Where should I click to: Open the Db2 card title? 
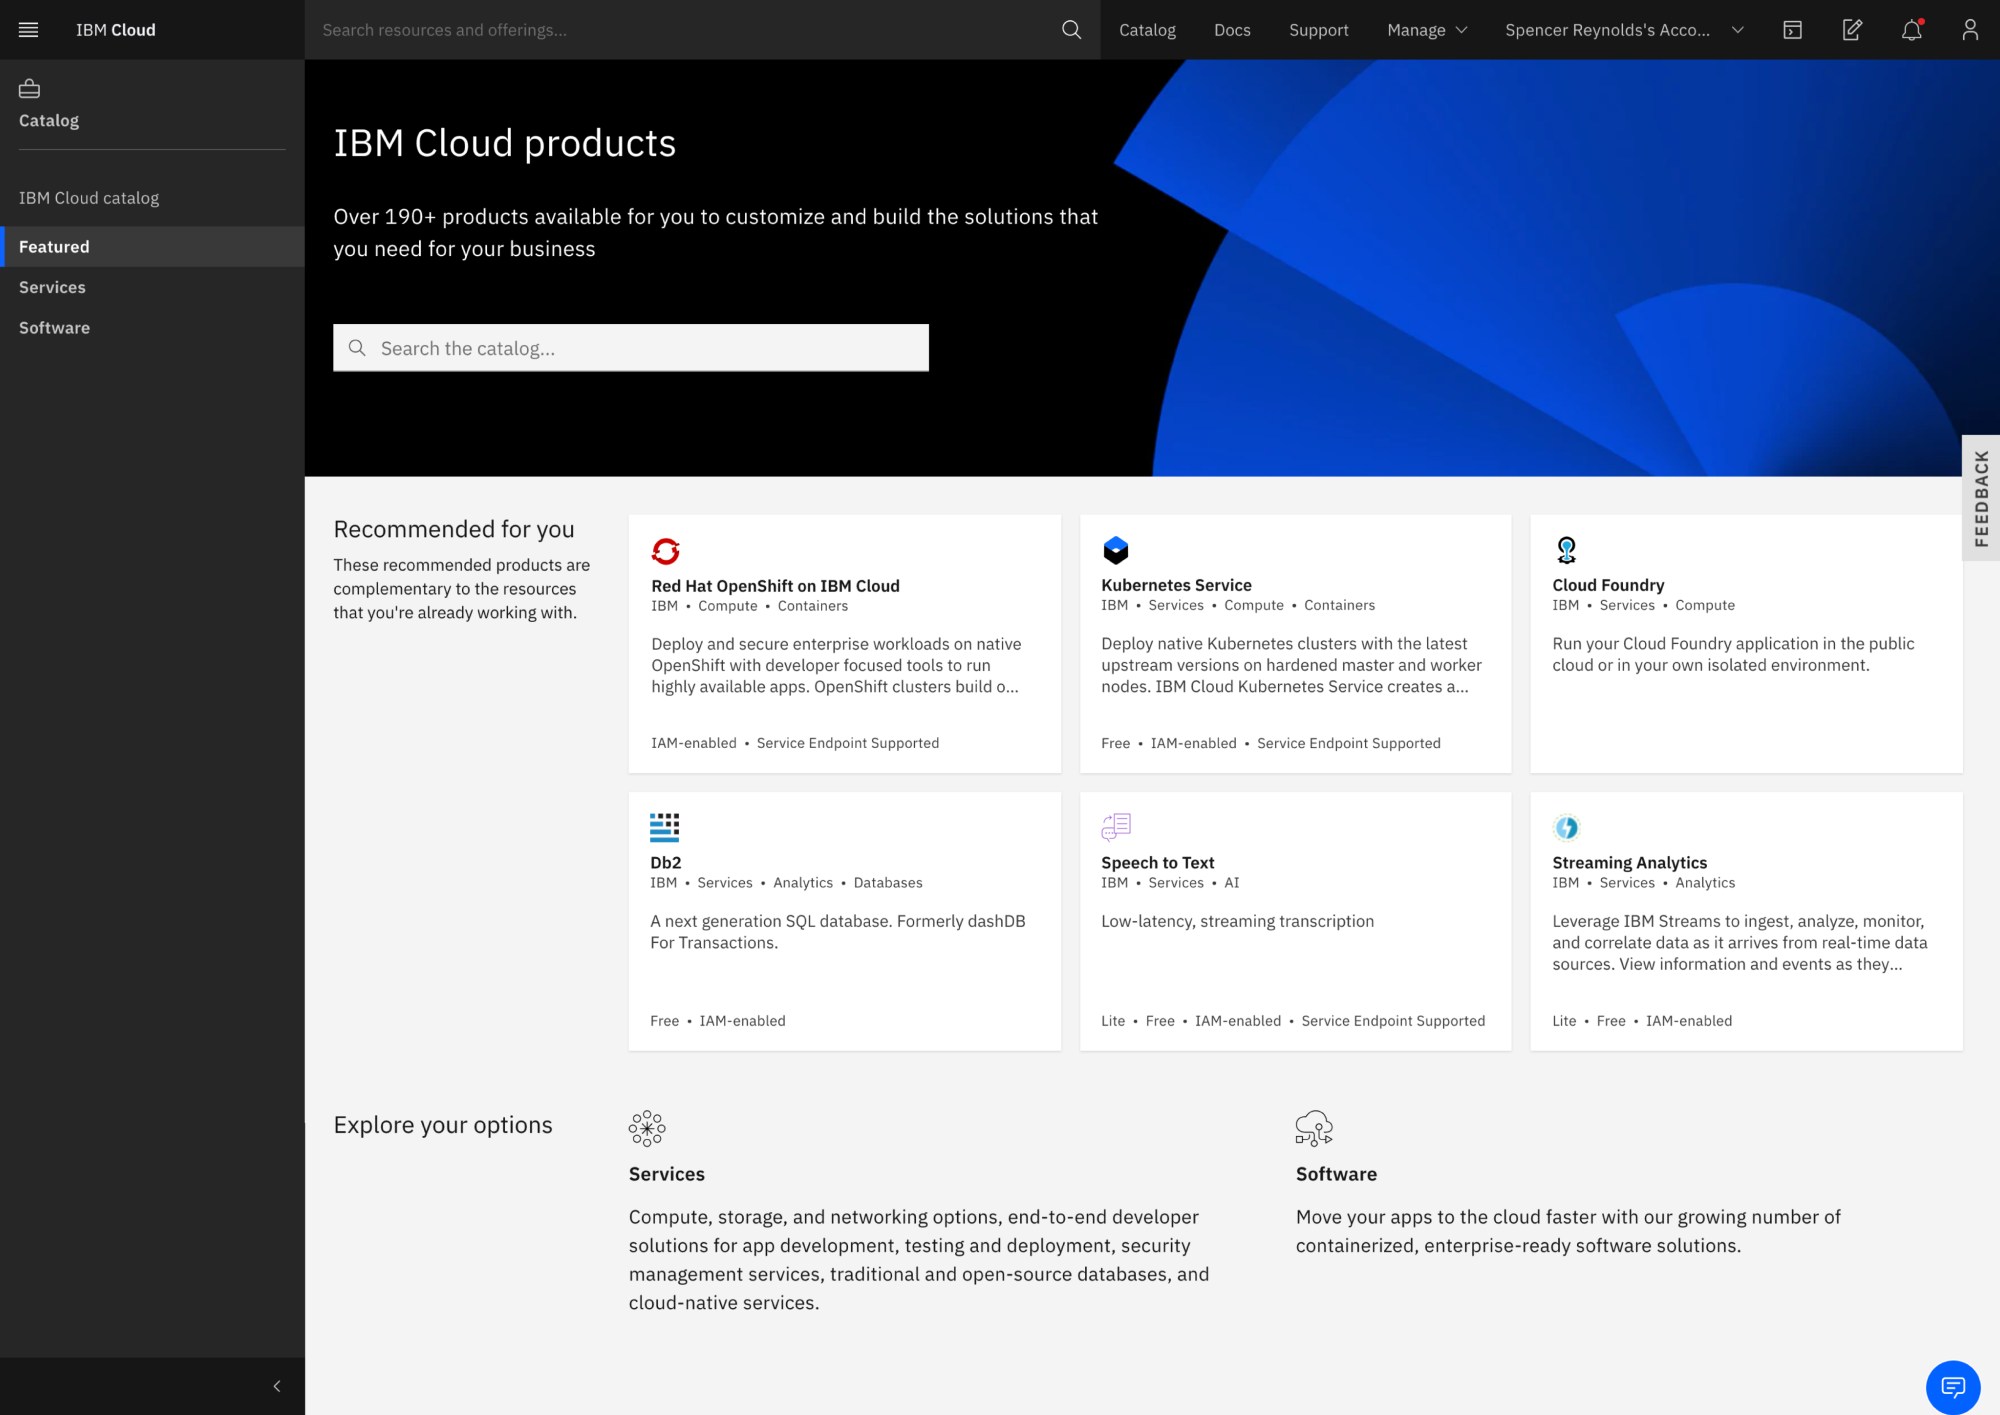click(x=666, y=862)
